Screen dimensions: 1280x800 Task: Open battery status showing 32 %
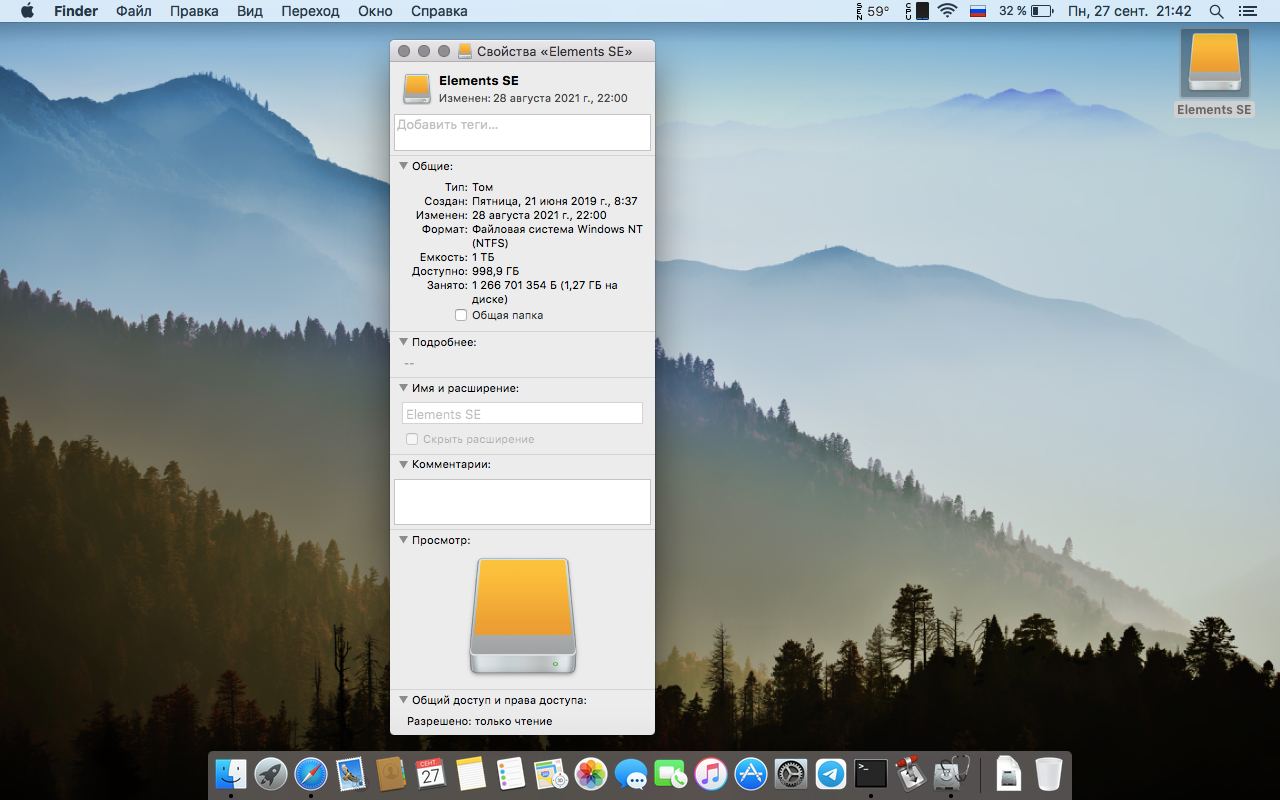coord(1026,11)
